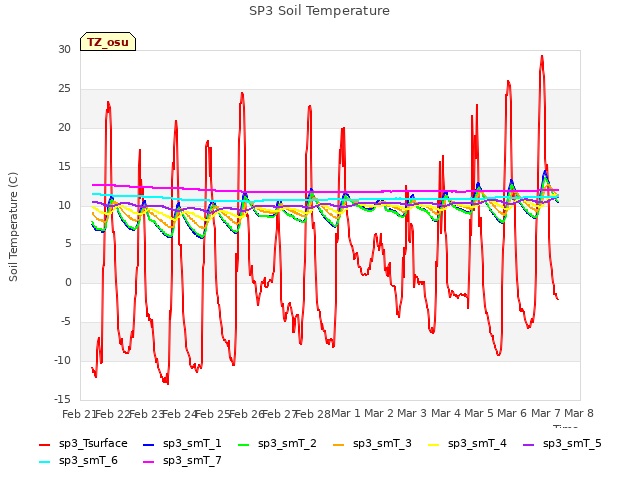Screen dimensions: 640x480
Task: Click the red sp3_Tsurface legend swatch
Action: (44, 445)
